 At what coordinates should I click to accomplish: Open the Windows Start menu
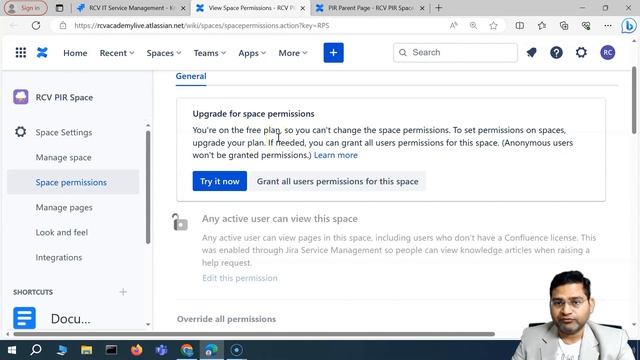tap(11, 350)
